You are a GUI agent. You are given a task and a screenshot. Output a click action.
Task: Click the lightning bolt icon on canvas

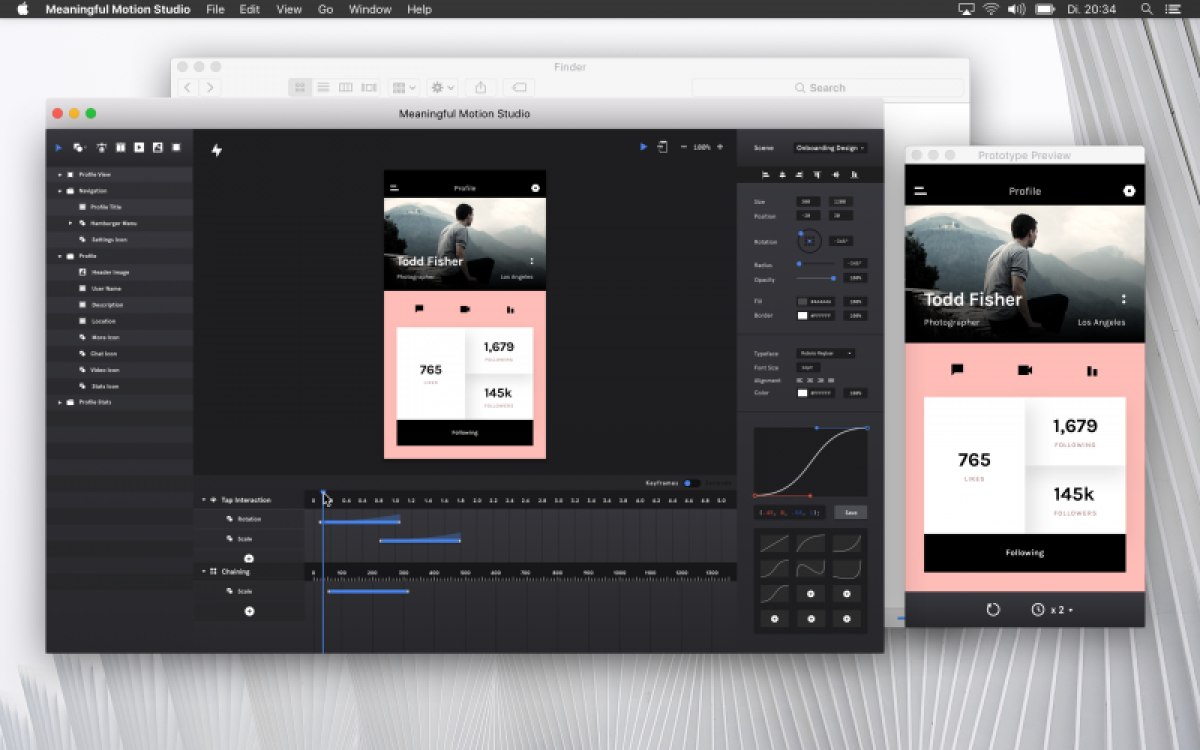(216, 150)
